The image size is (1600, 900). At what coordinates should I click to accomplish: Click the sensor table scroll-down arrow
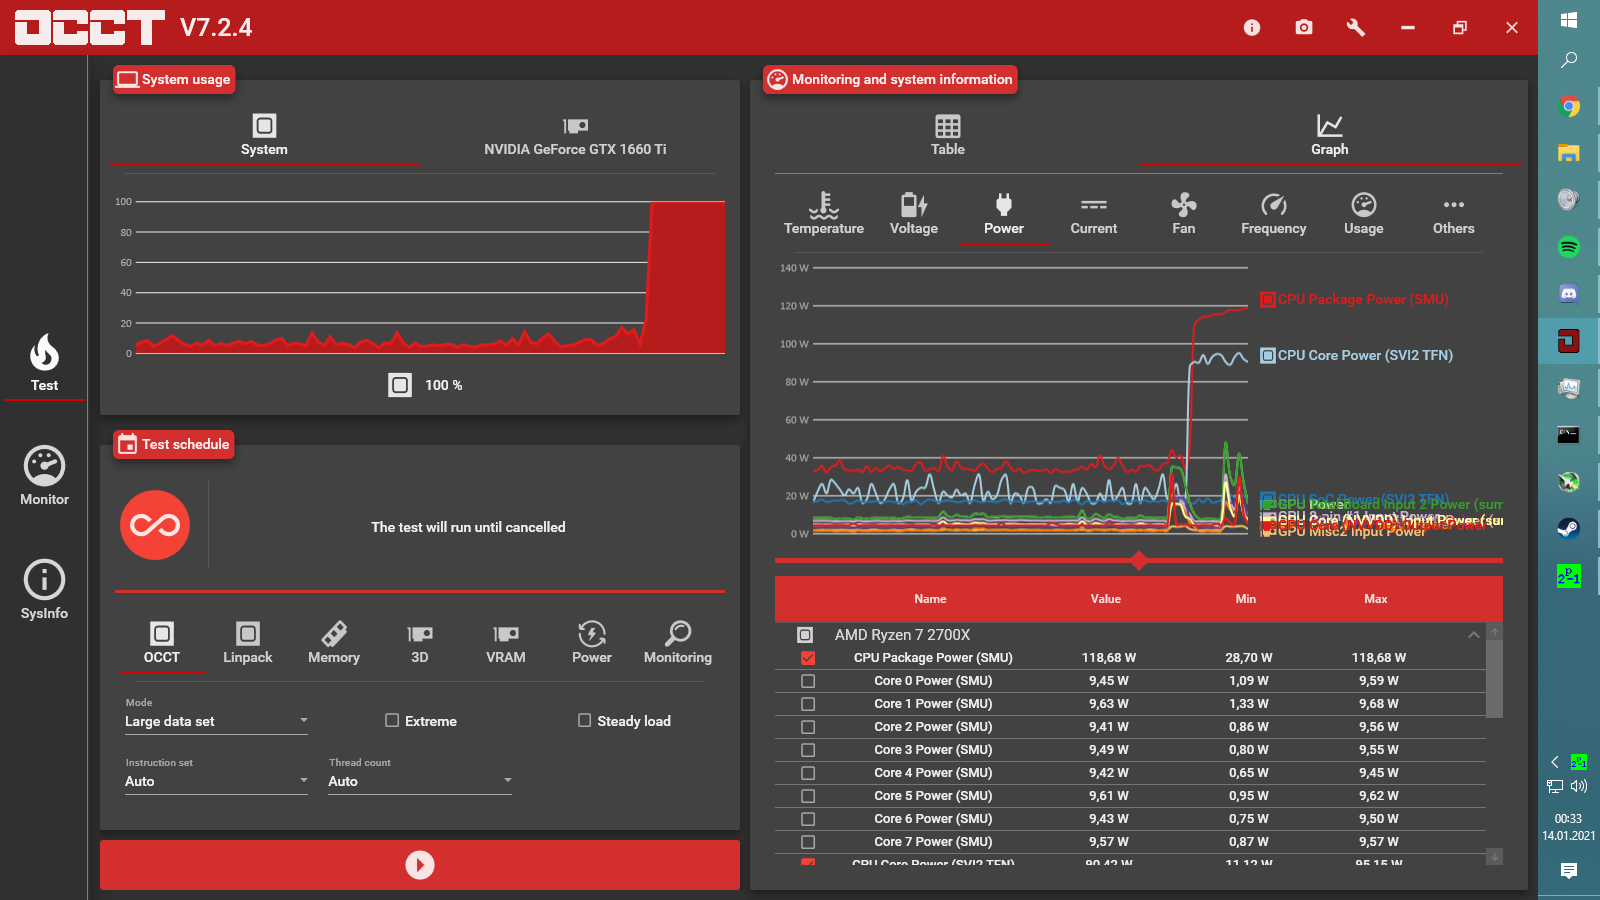point(1495,857)
